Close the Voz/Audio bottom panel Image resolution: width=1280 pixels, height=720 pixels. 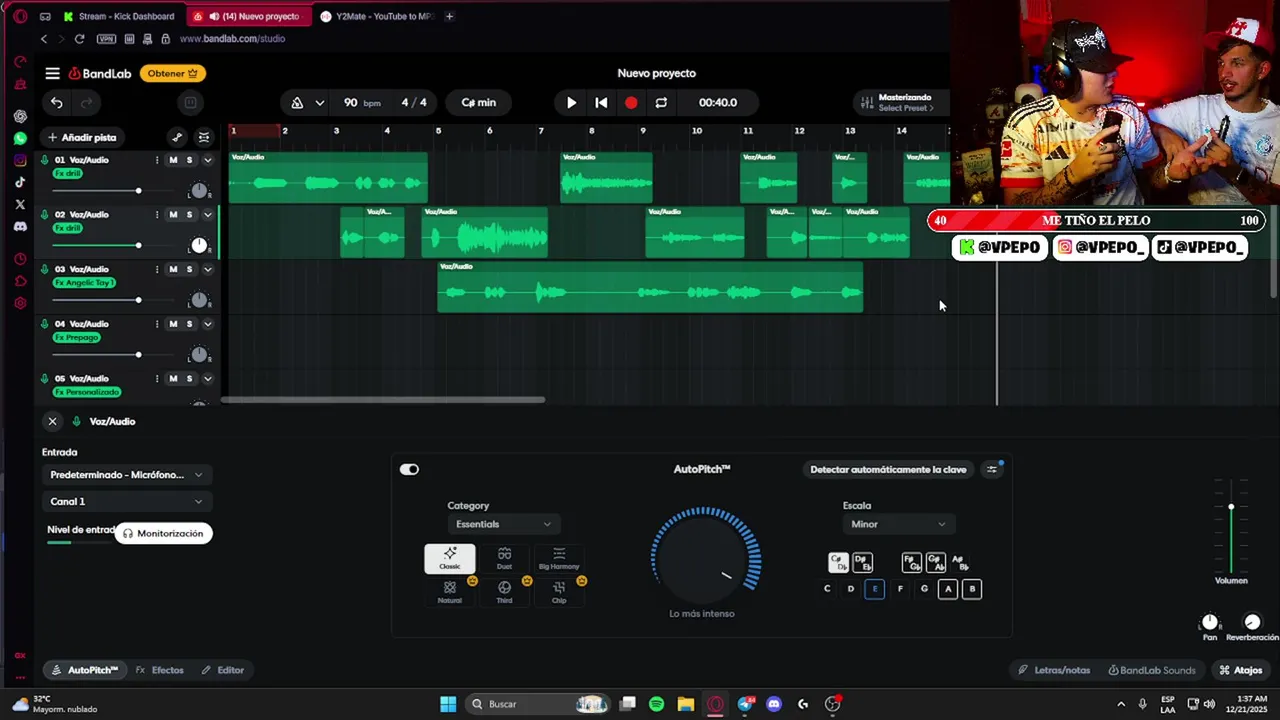pyautogui.click(x=52, y=421)
